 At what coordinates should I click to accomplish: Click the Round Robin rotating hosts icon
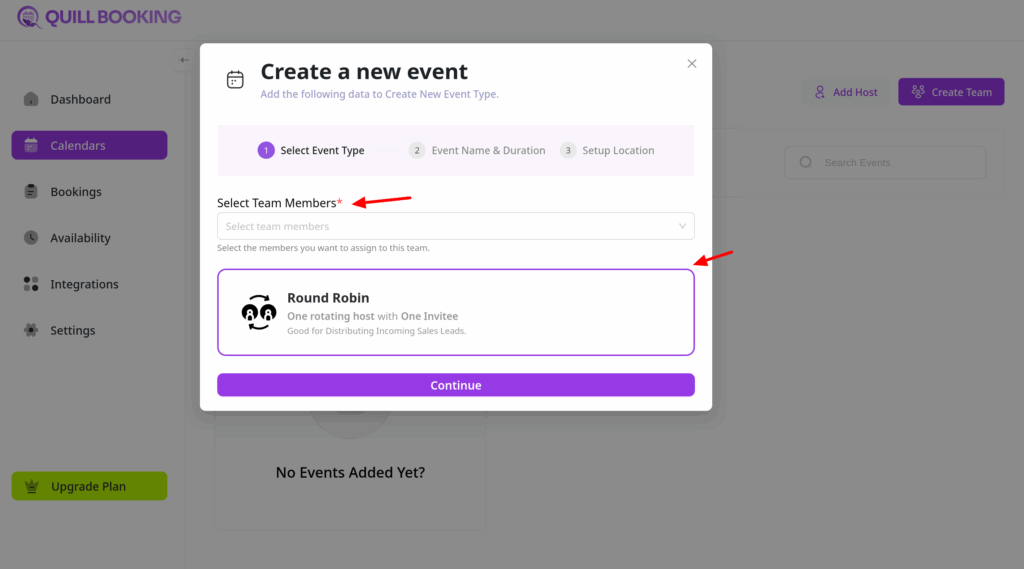[259, 312]
